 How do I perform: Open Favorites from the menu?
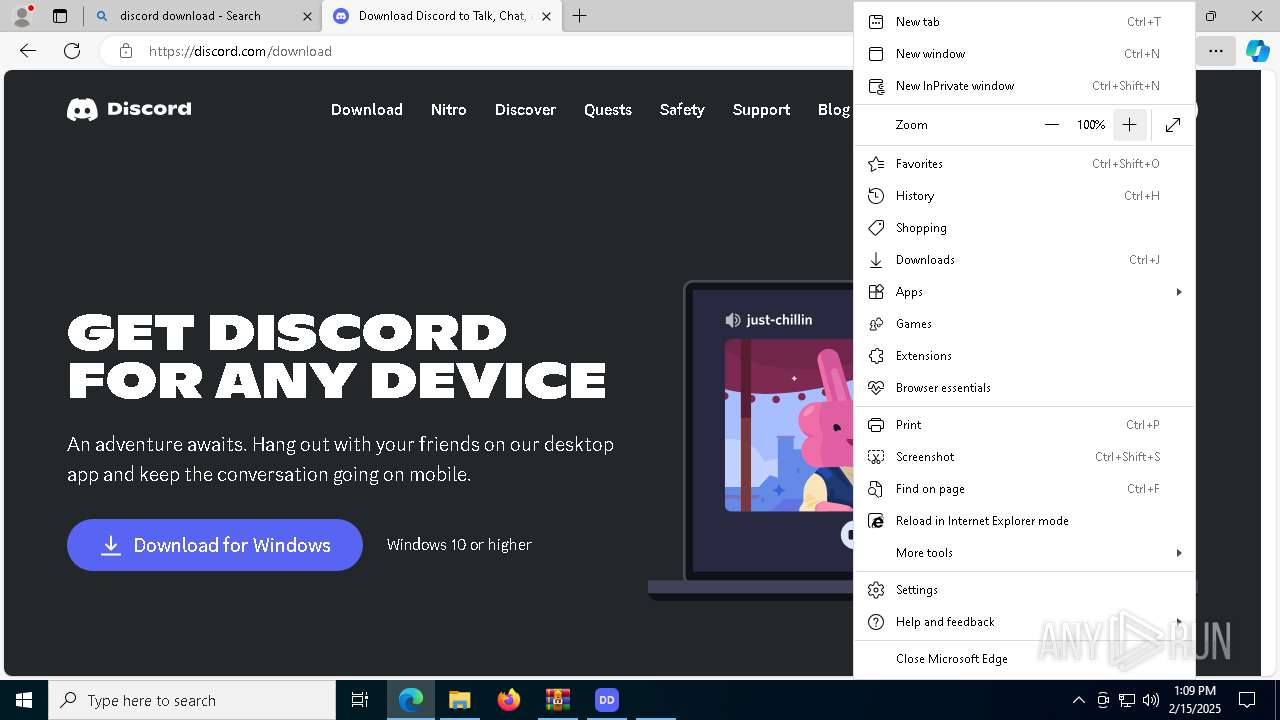point(1024,164)
